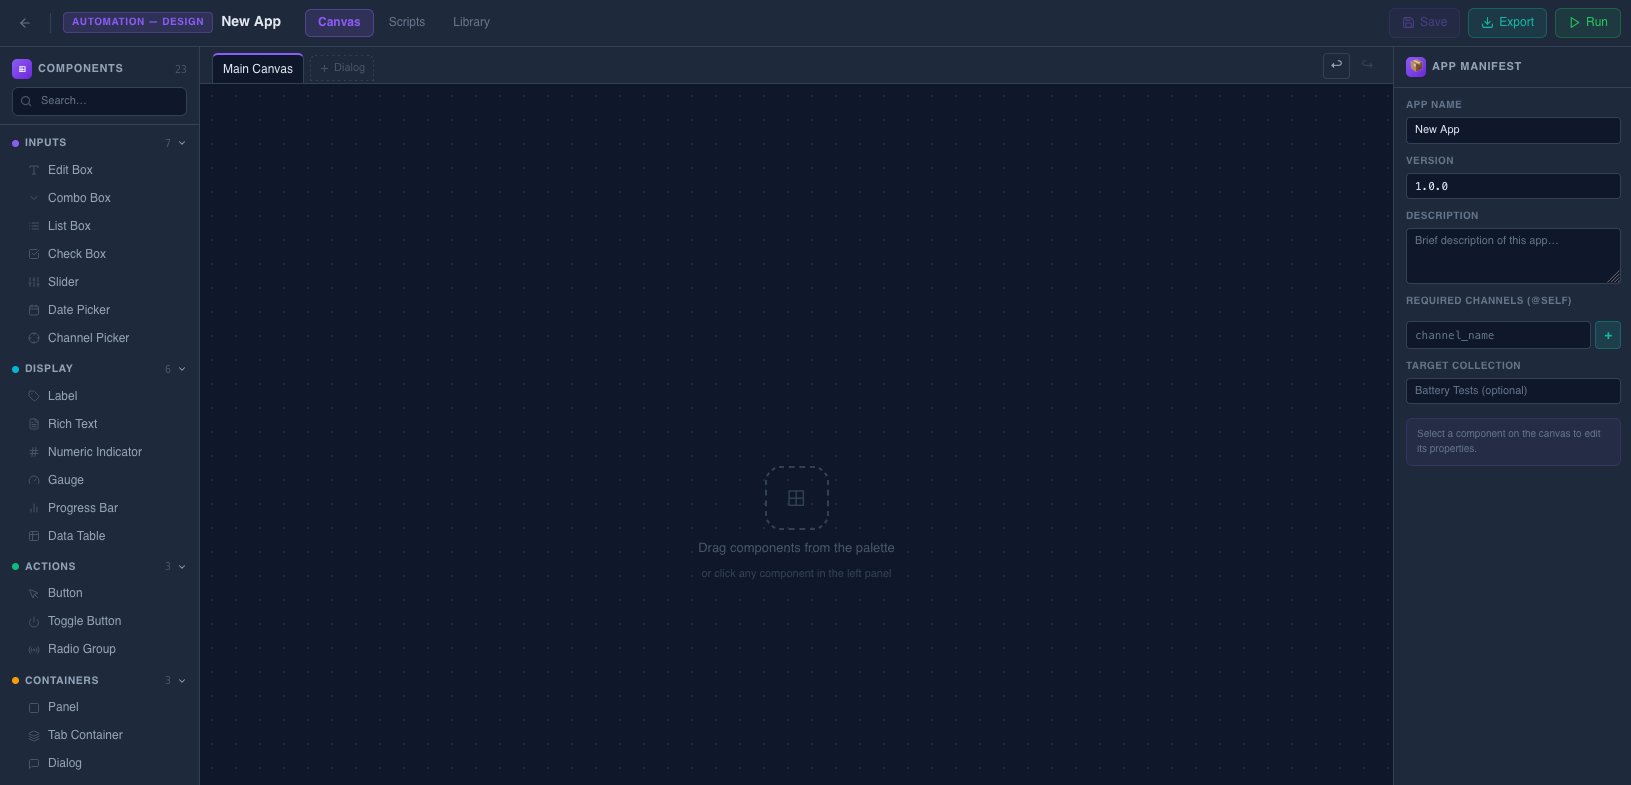Screen dimensions: 1631x785
Task: Click the New App title text
Action: coord(251,22)
